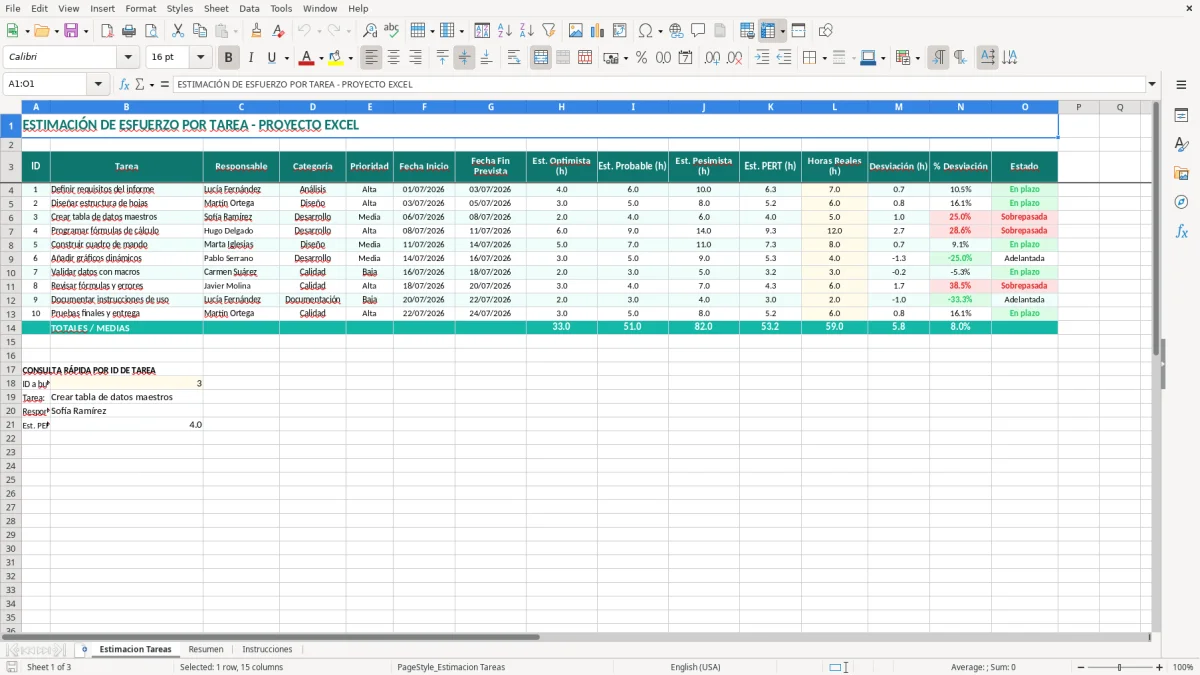
Task: Toggle Center Vertically alignment
Action: [464, 58]
